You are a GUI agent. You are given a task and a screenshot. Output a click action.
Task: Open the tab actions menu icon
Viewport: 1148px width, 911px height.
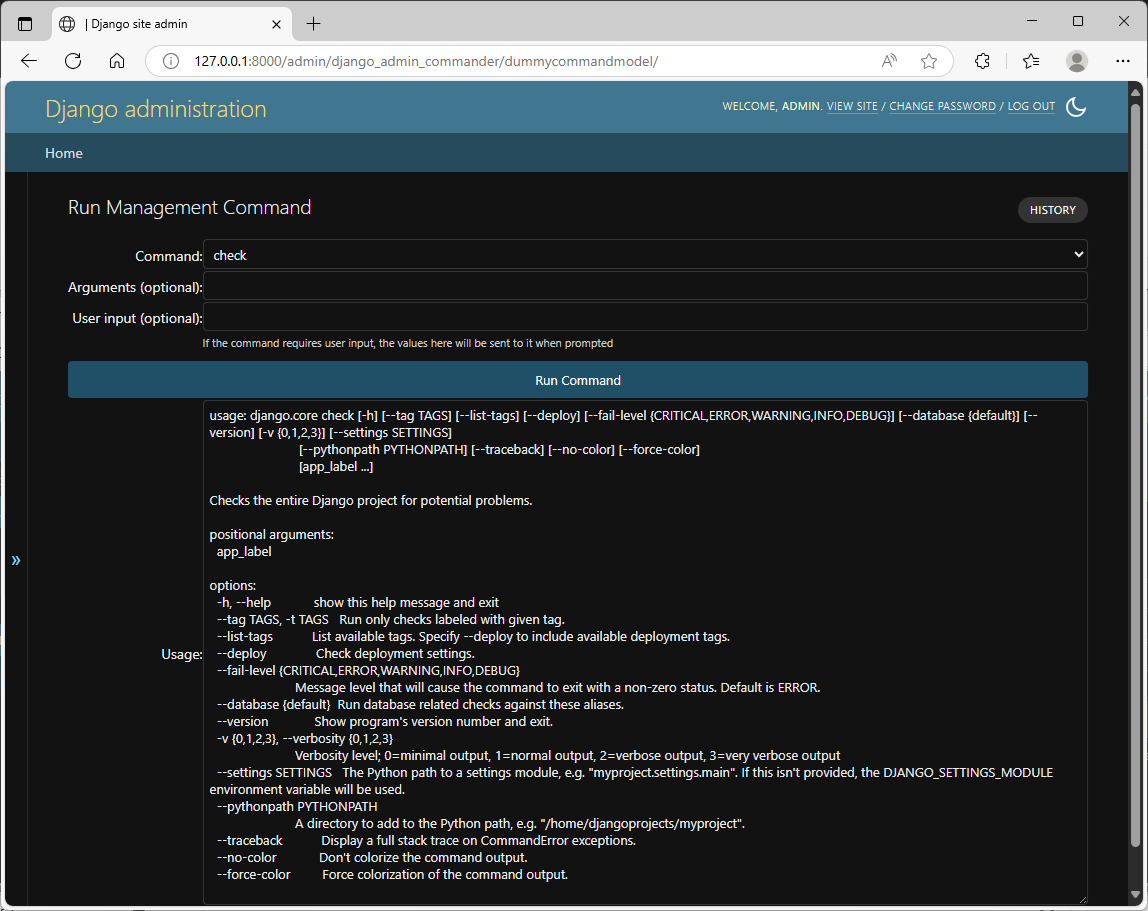pos(25,24)
